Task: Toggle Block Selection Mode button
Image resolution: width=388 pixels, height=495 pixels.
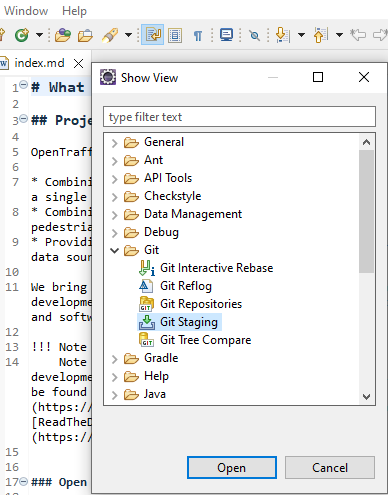Action: [x=175, y=35]
